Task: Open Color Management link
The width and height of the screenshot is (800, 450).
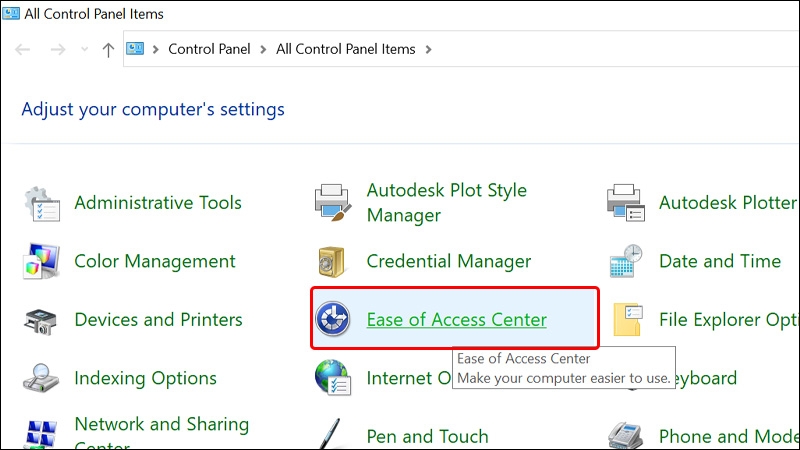Action: pyautogui.click(x=155, y=261)
